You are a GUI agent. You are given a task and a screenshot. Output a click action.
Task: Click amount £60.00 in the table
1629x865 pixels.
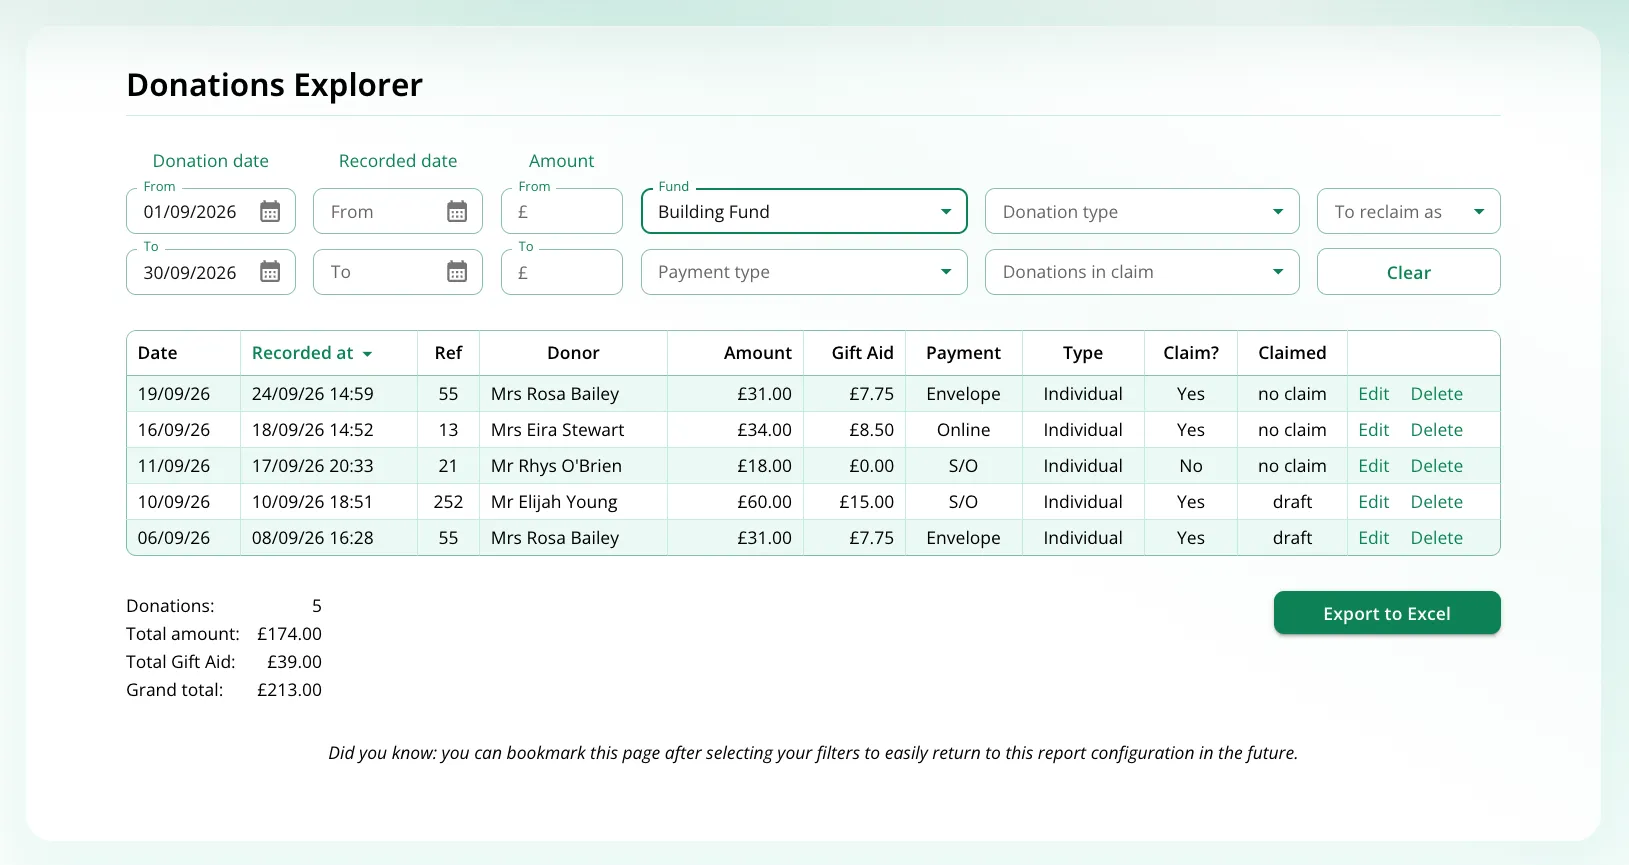[764, 502]
